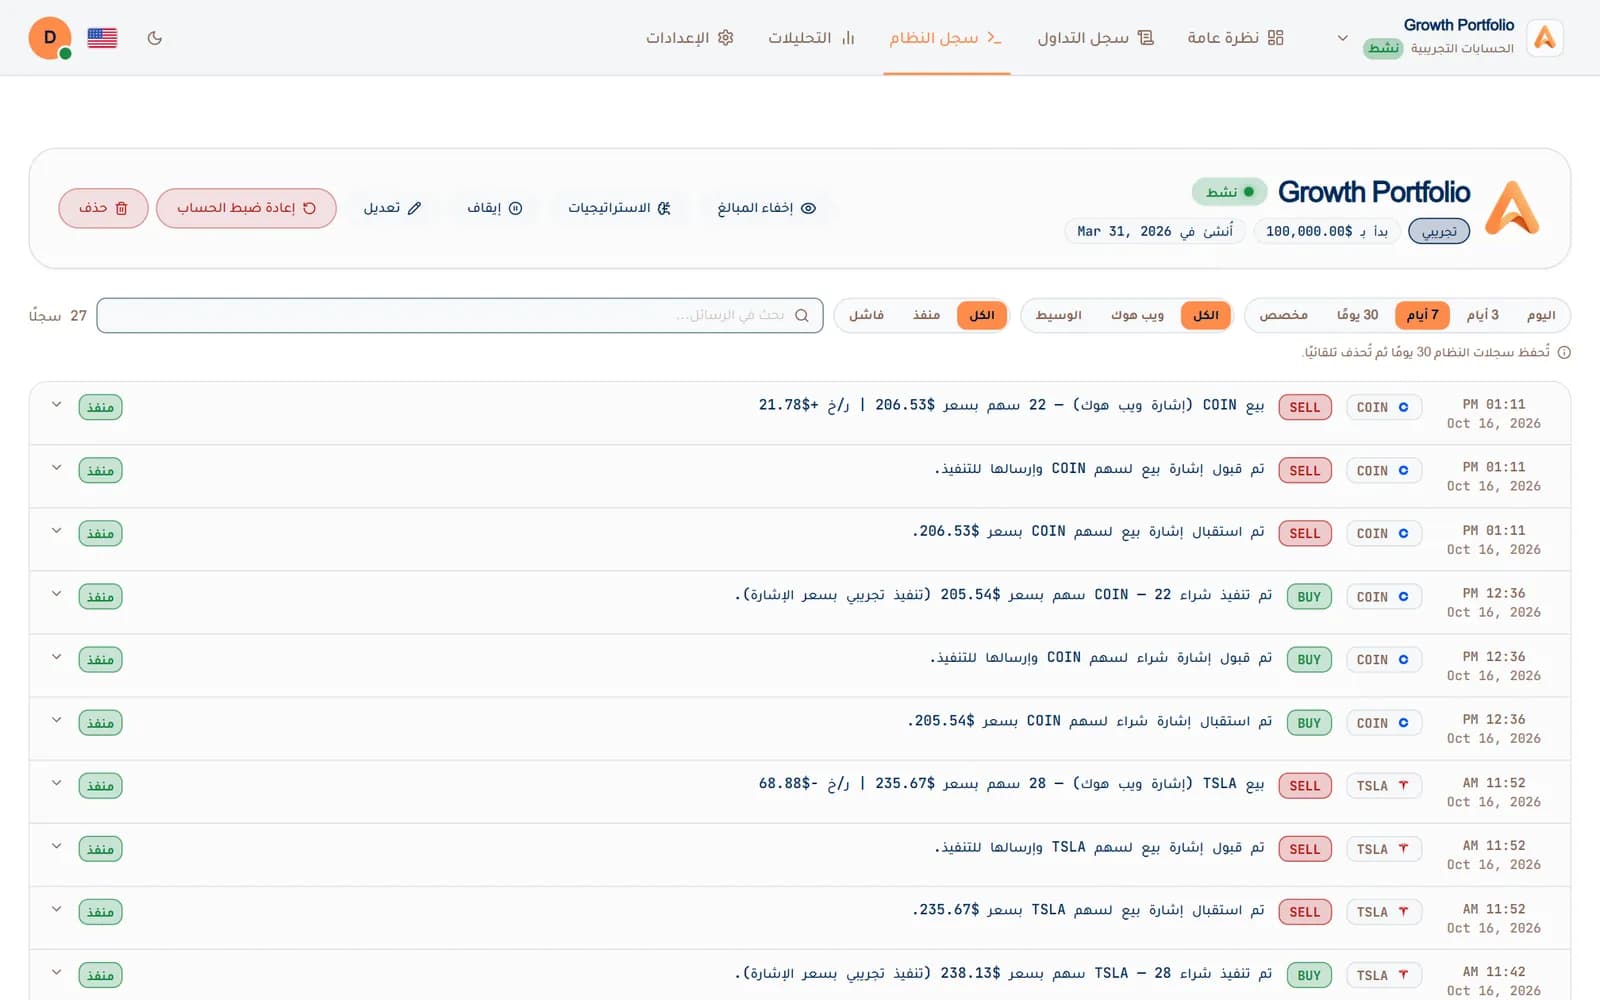Open the Settings tab
Viewport: 1600px width, 1000px height.
(x=690, y=38)
